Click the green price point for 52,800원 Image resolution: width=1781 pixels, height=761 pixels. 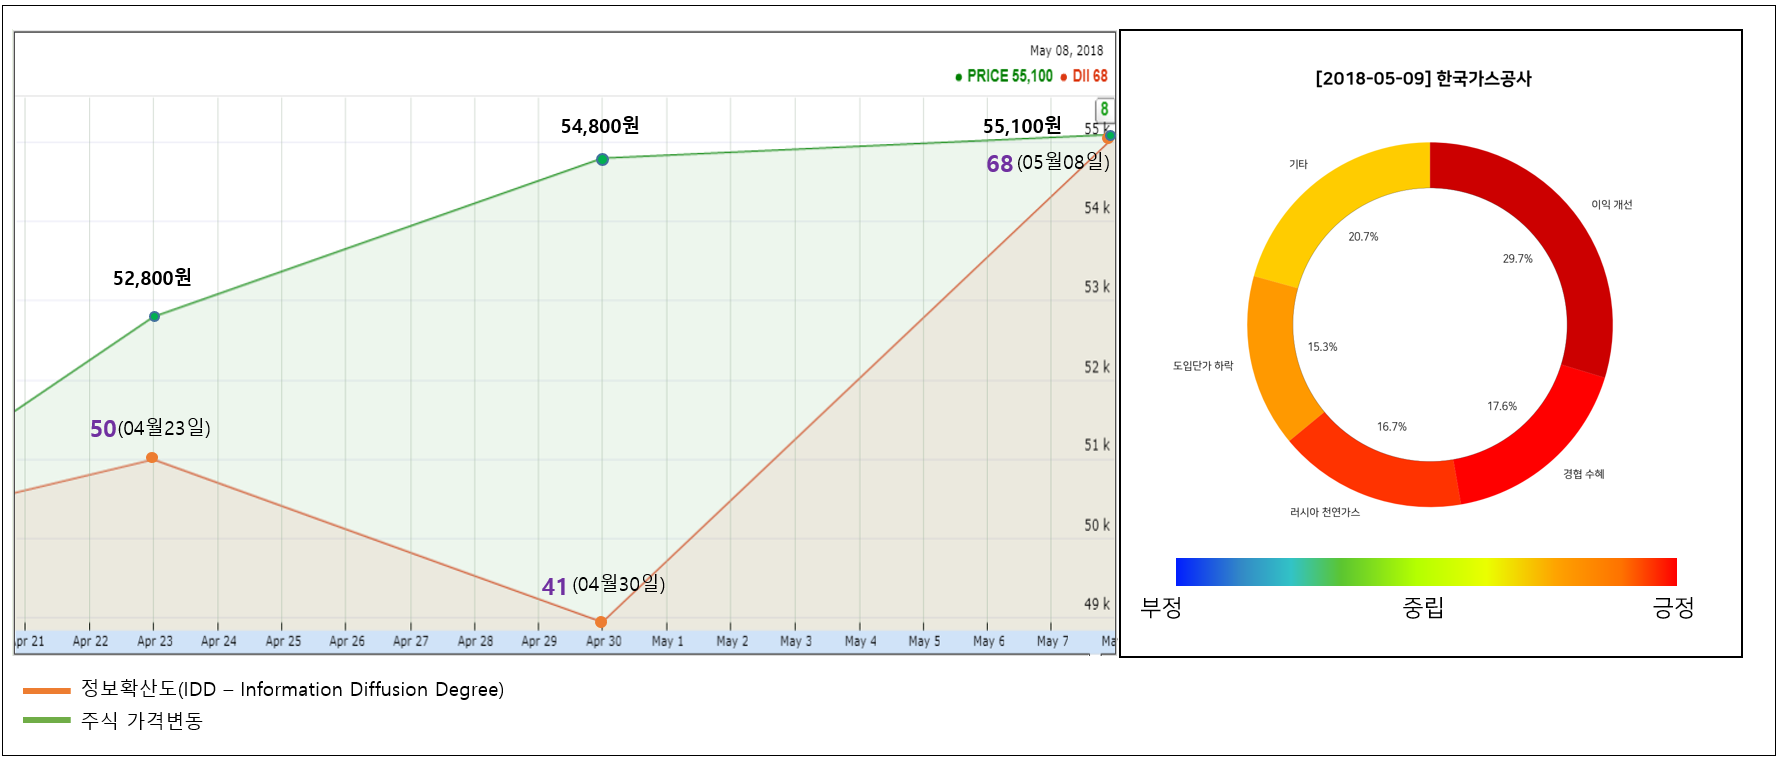click(154, 317)
